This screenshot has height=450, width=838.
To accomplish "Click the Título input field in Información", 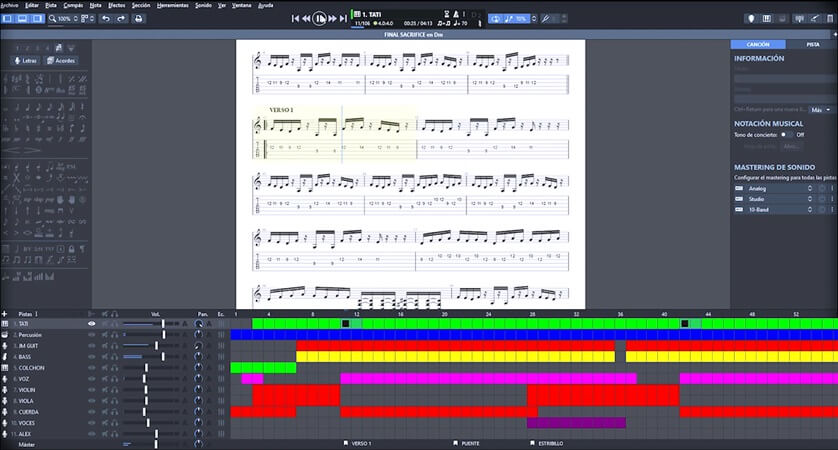I will [x=785, y=79].
